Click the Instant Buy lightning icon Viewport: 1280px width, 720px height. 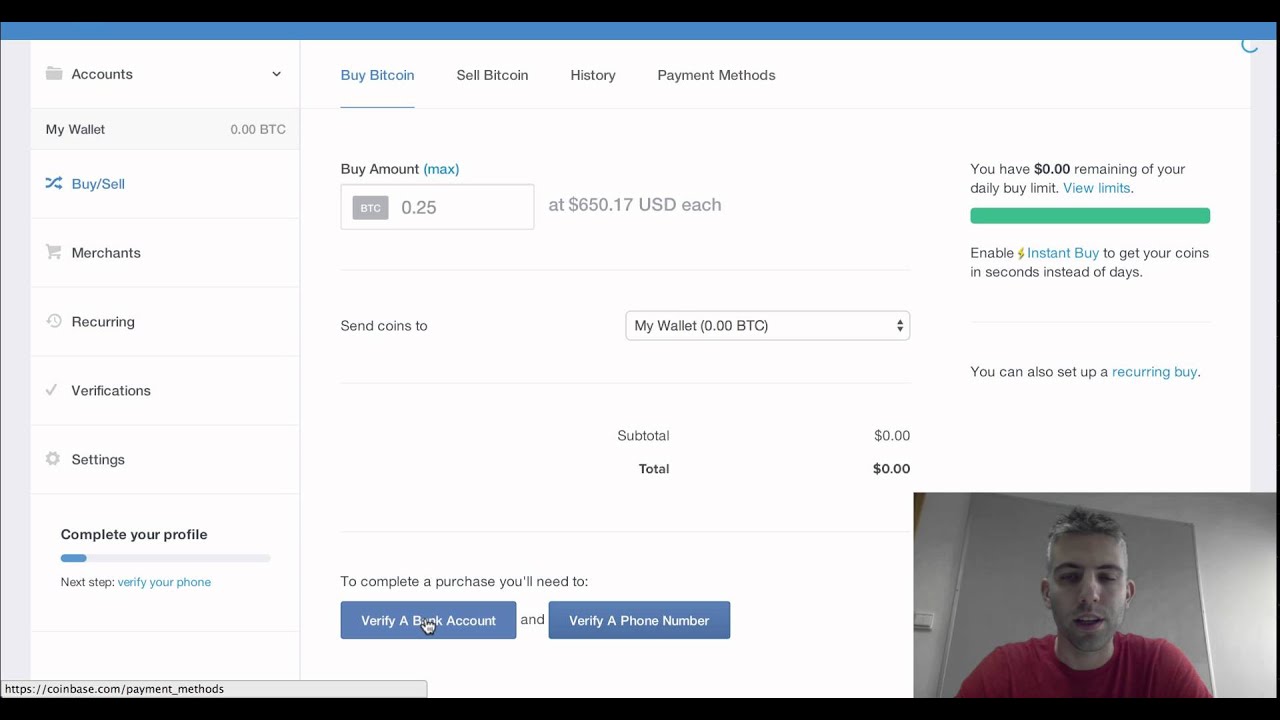point(1021,254)
